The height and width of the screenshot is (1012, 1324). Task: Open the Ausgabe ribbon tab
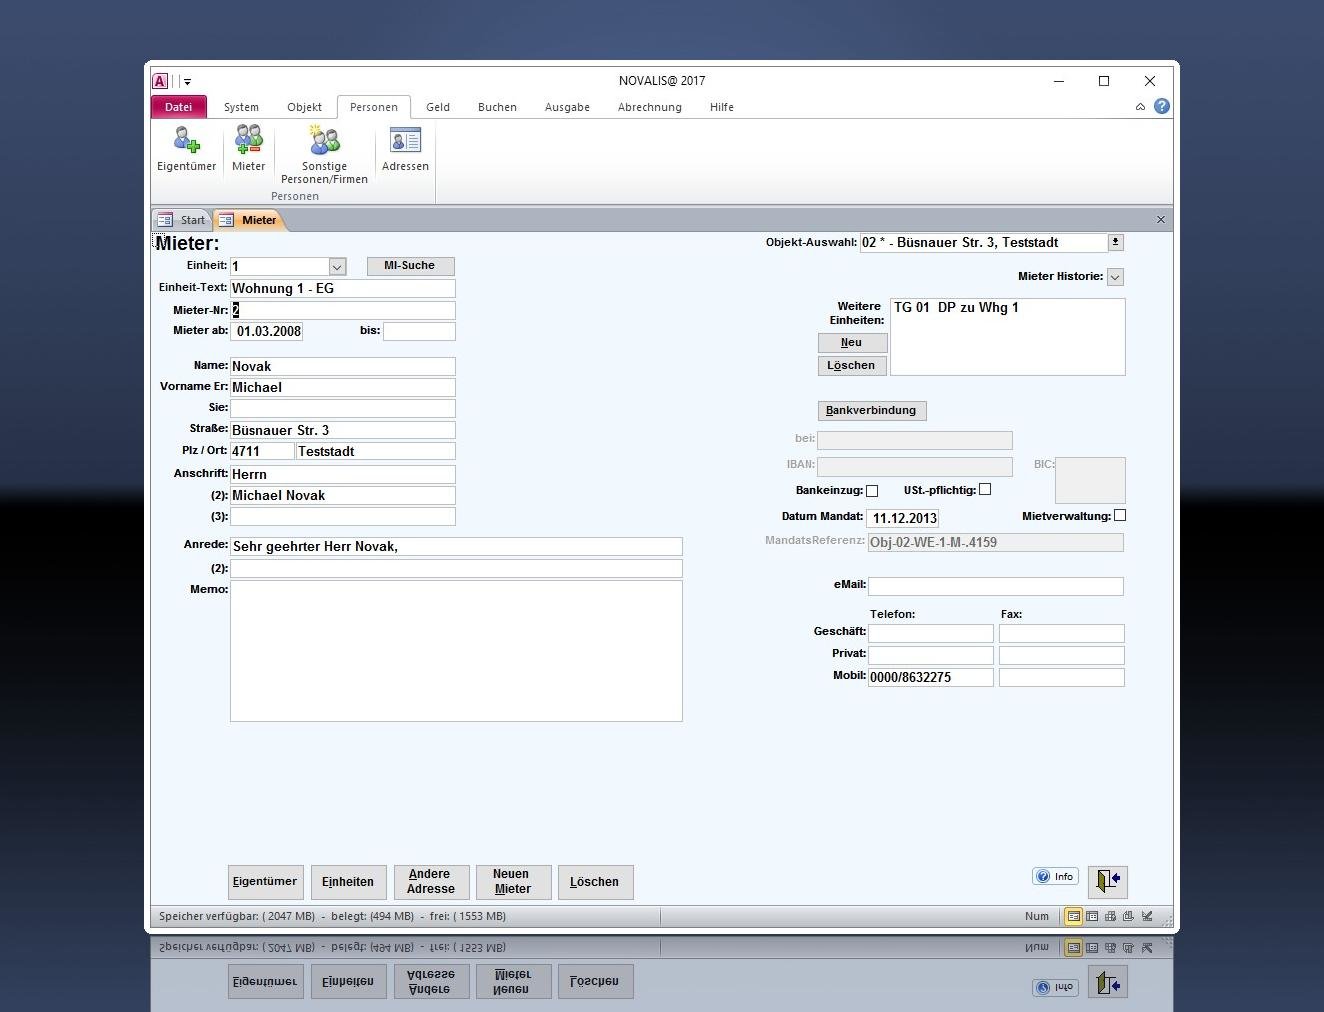(567, 107)
